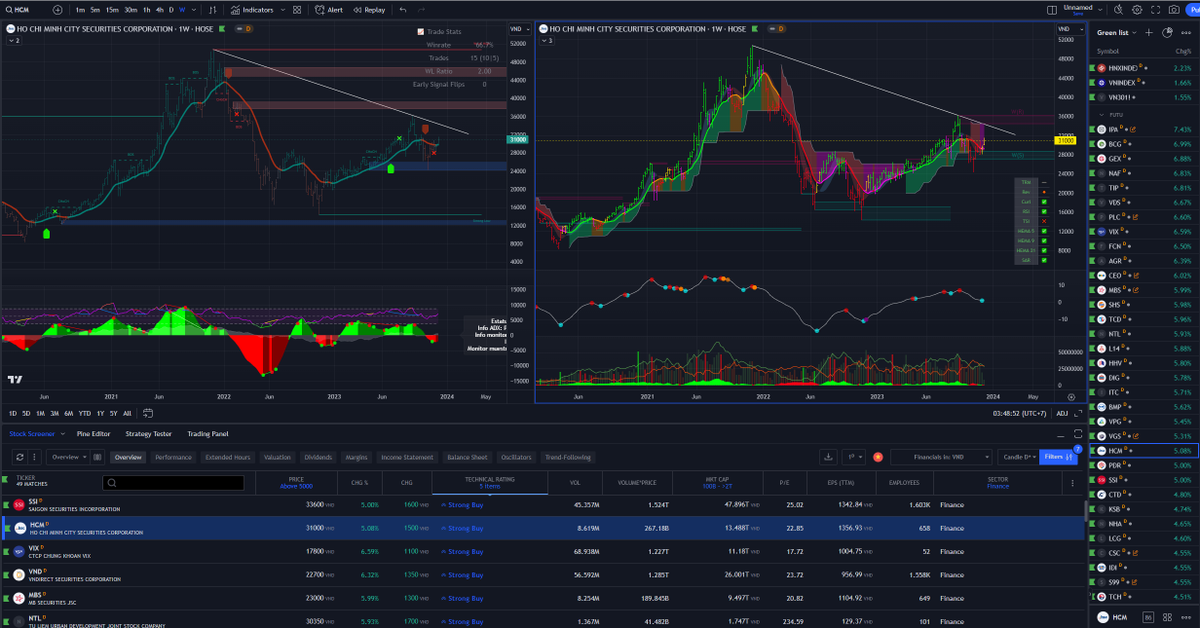Undo the last chart action
This screenshot has width=1200, height=628.
[x=403, y=9]
